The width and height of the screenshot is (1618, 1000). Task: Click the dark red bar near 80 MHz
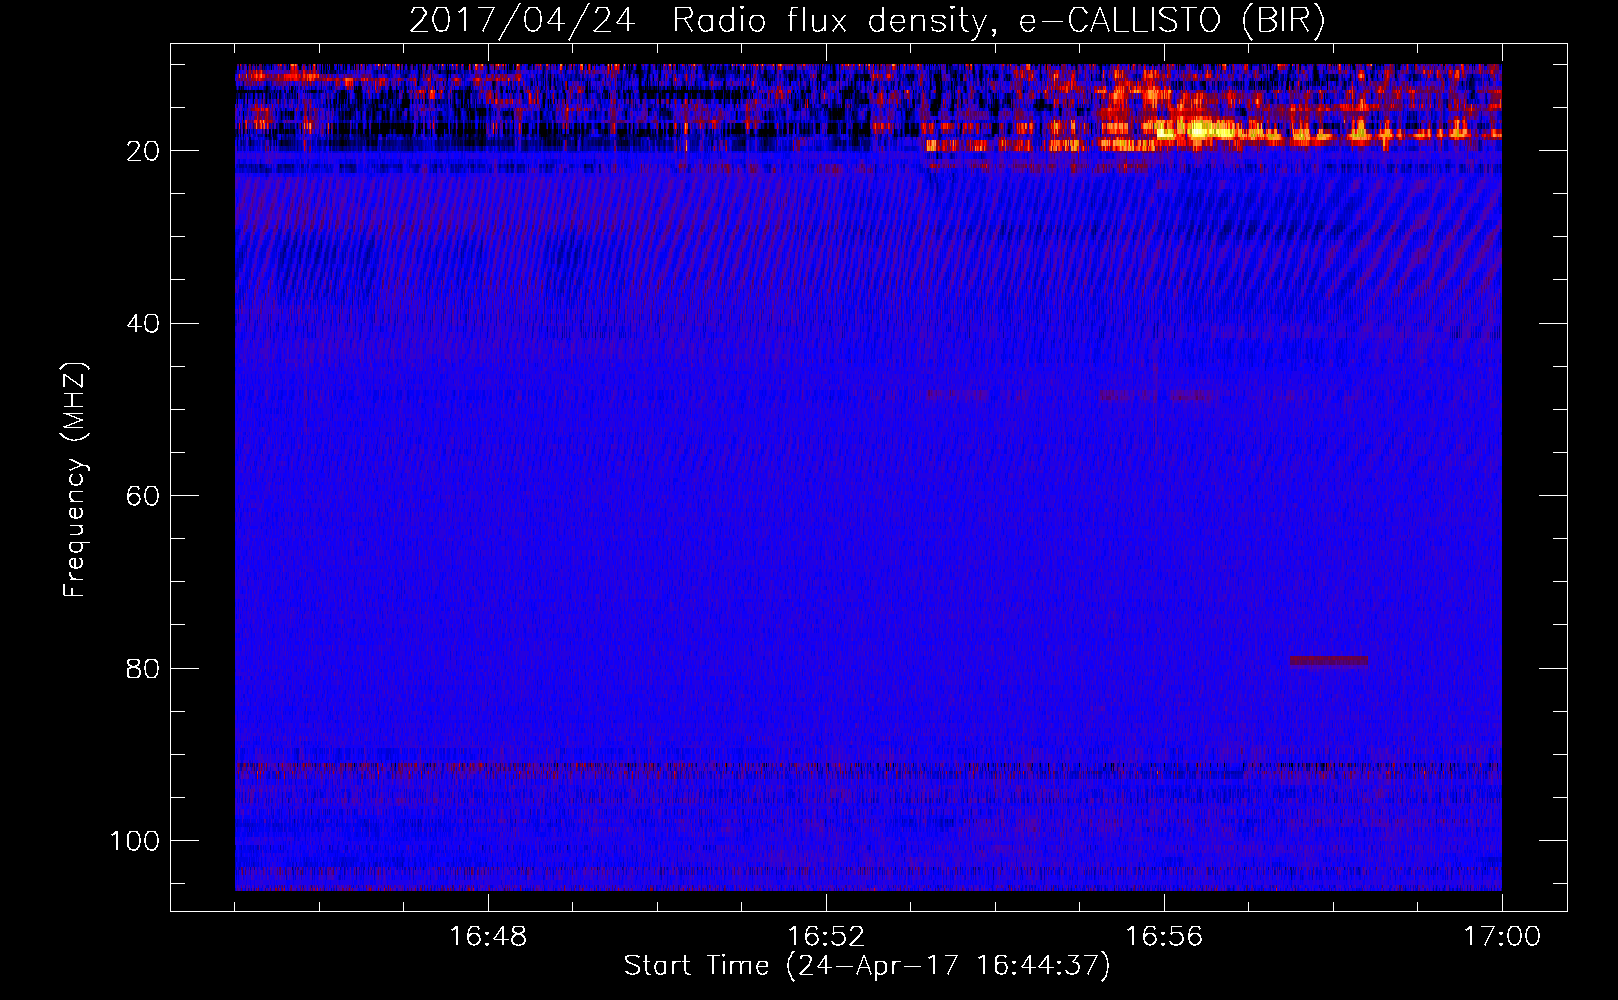click(x=1328, y=660)
